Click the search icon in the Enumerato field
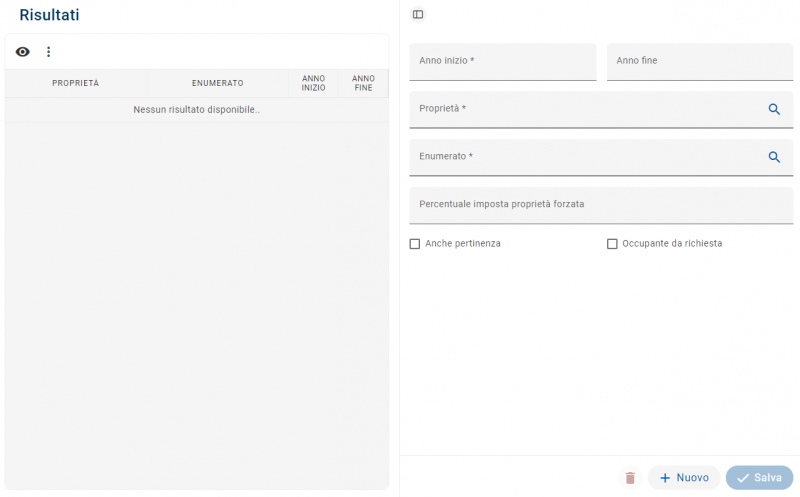This screenshot has width=800, height=497. coord(774,157)
